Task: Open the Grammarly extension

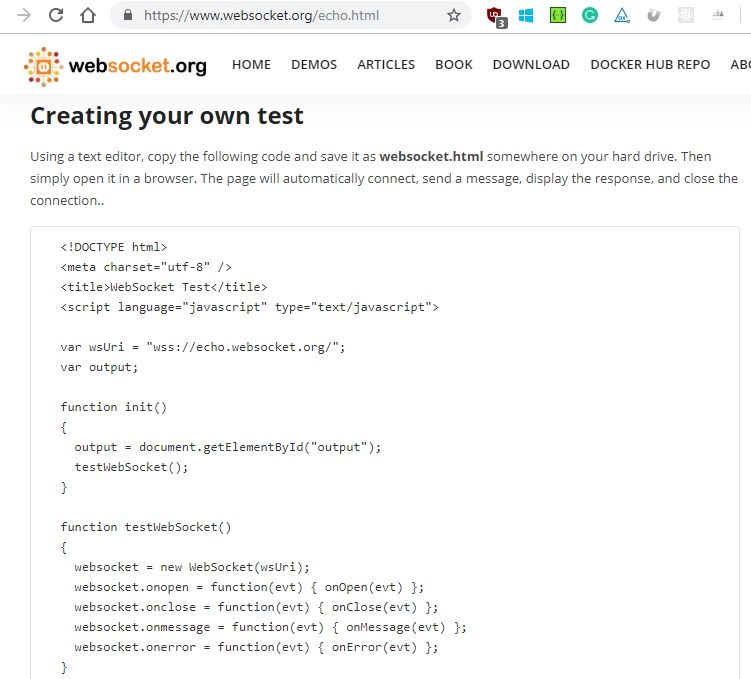Action: coord(590,16)
